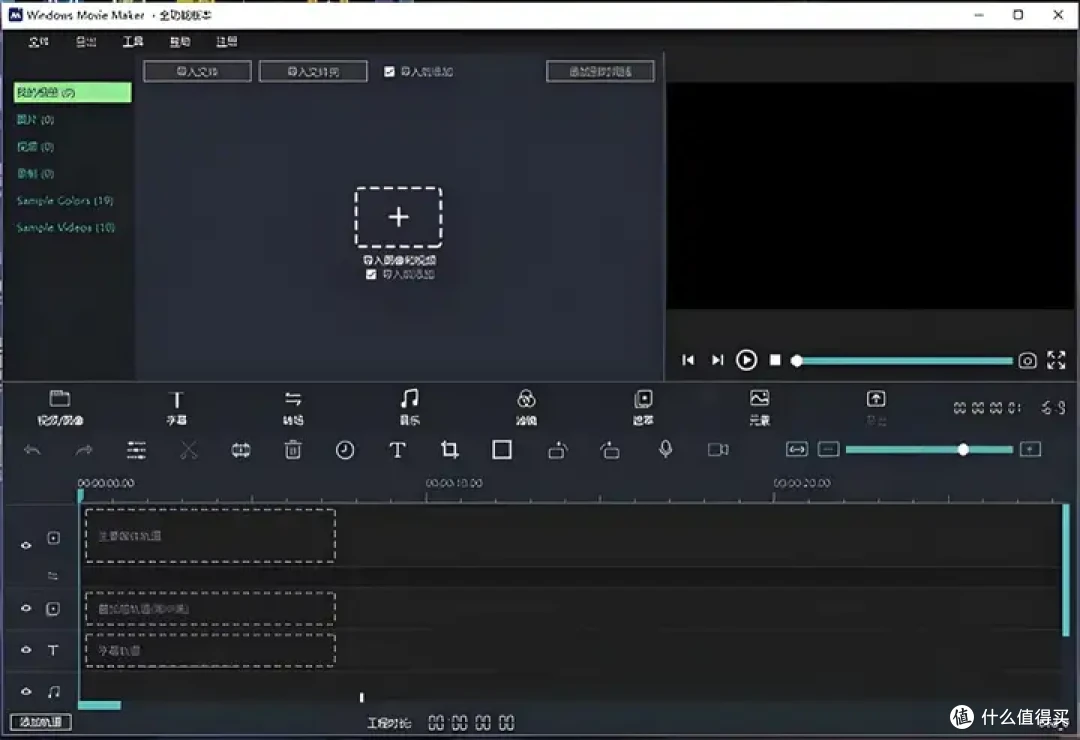The width and height of the screenshot is (1080, 740).
Task: Take a snapshot with the camera icon
Action: pyautogui.click(x=1027, y=360)
